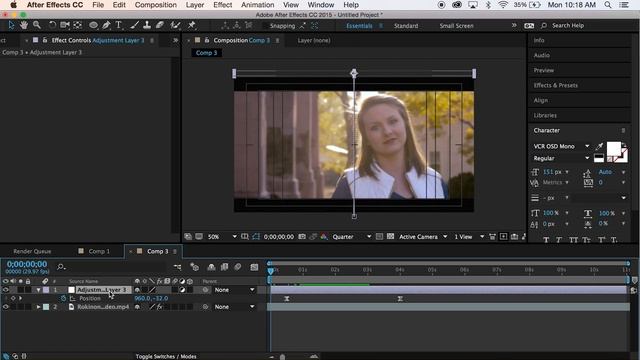Select the Unified Camera tool
The width and height of the screenshot is (640, 360).
coord(64,25)
